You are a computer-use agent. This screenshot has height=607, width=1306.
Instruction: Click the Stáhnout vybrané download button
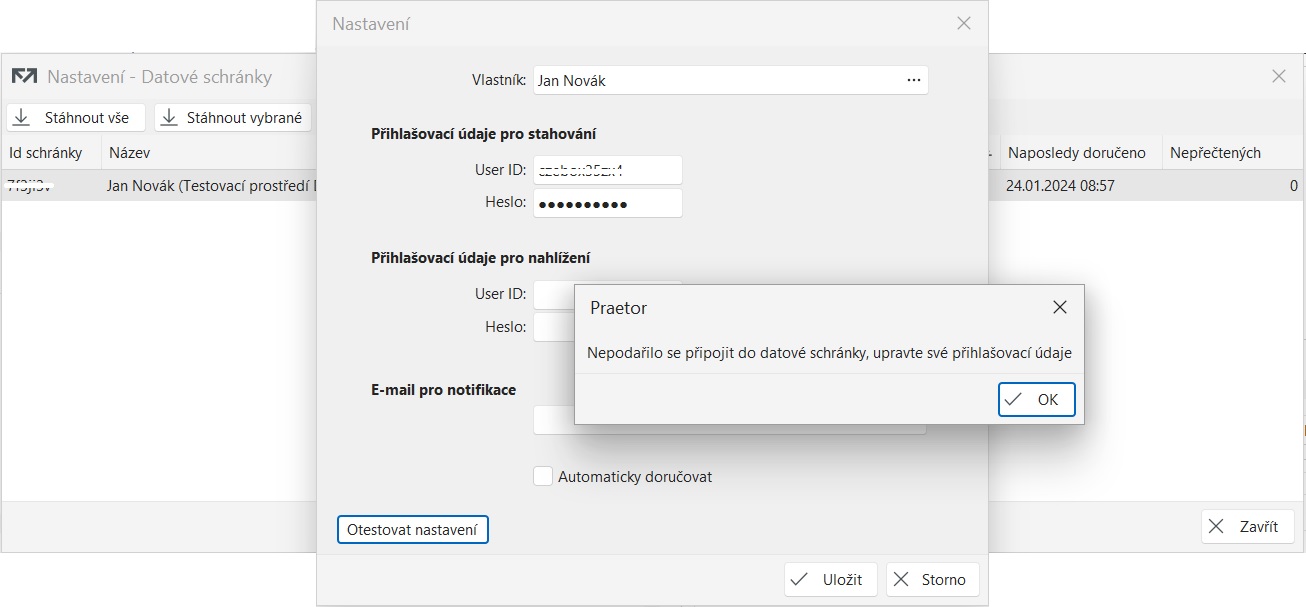point(233,118)
